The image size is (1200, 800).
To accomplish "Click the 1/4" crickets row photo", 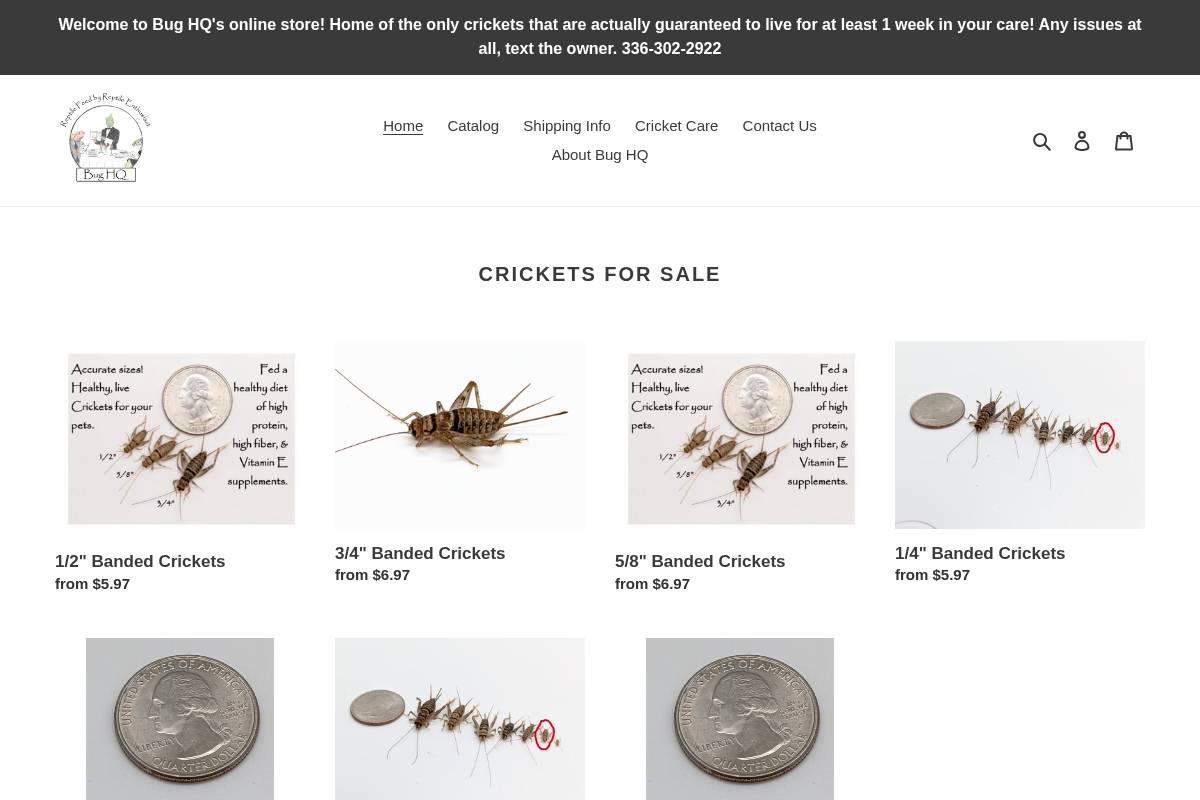I will [1020, 434].
